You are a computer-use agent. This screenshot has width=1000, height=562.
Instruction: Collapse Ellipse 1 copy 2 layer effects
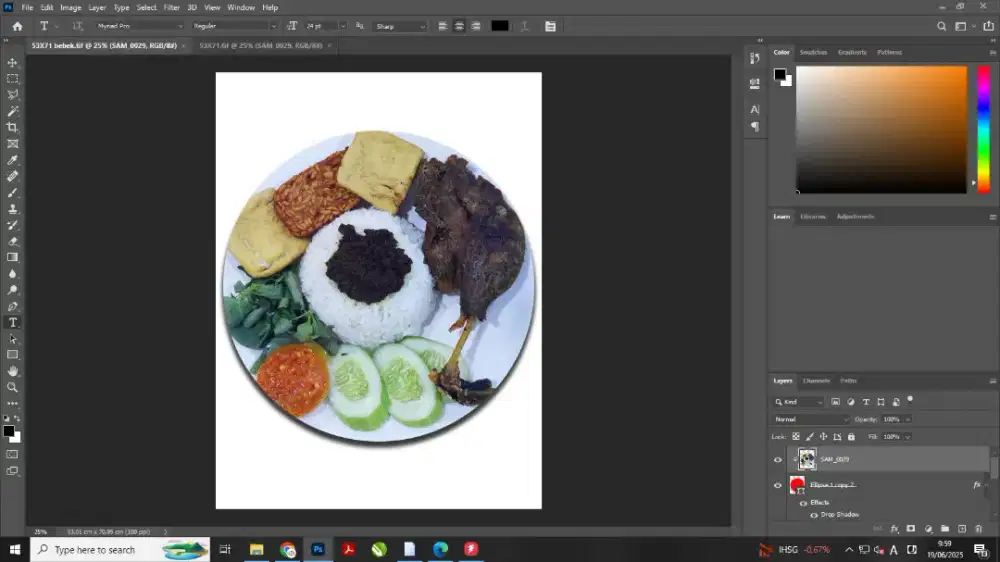(x=985, y=485)
